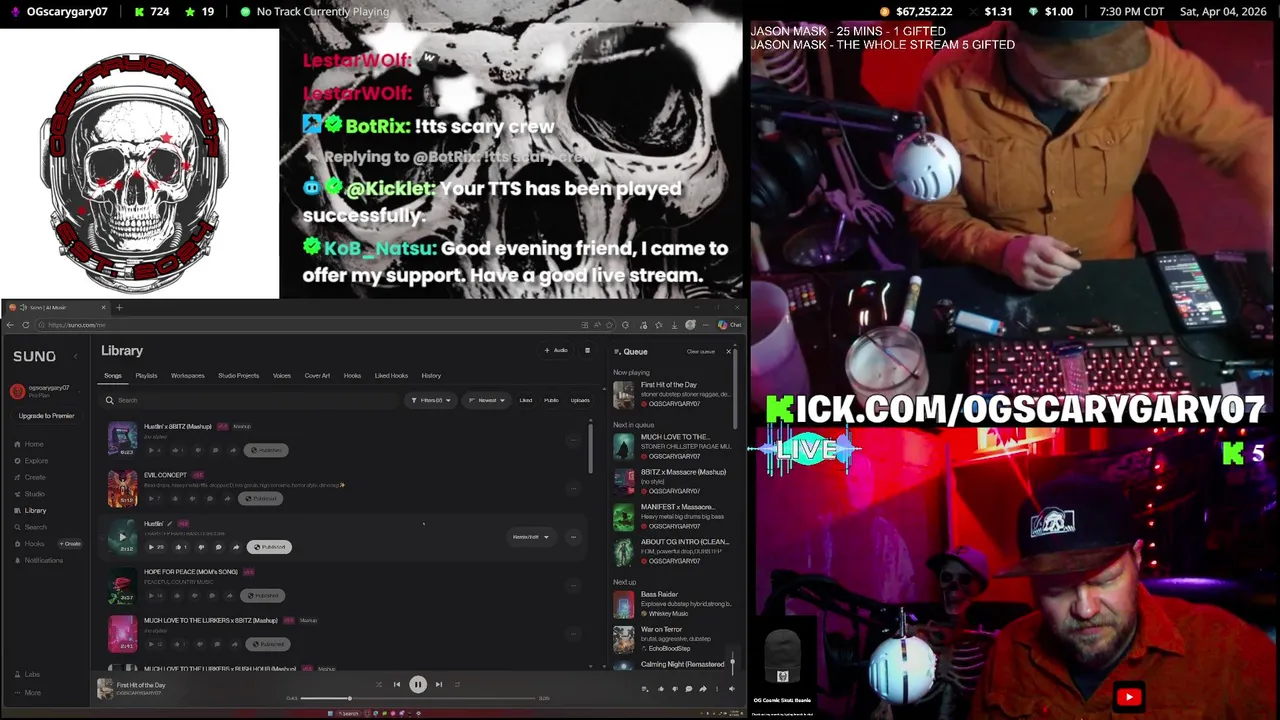
Task: Like the current song in player bar
Action: [660, 689]
